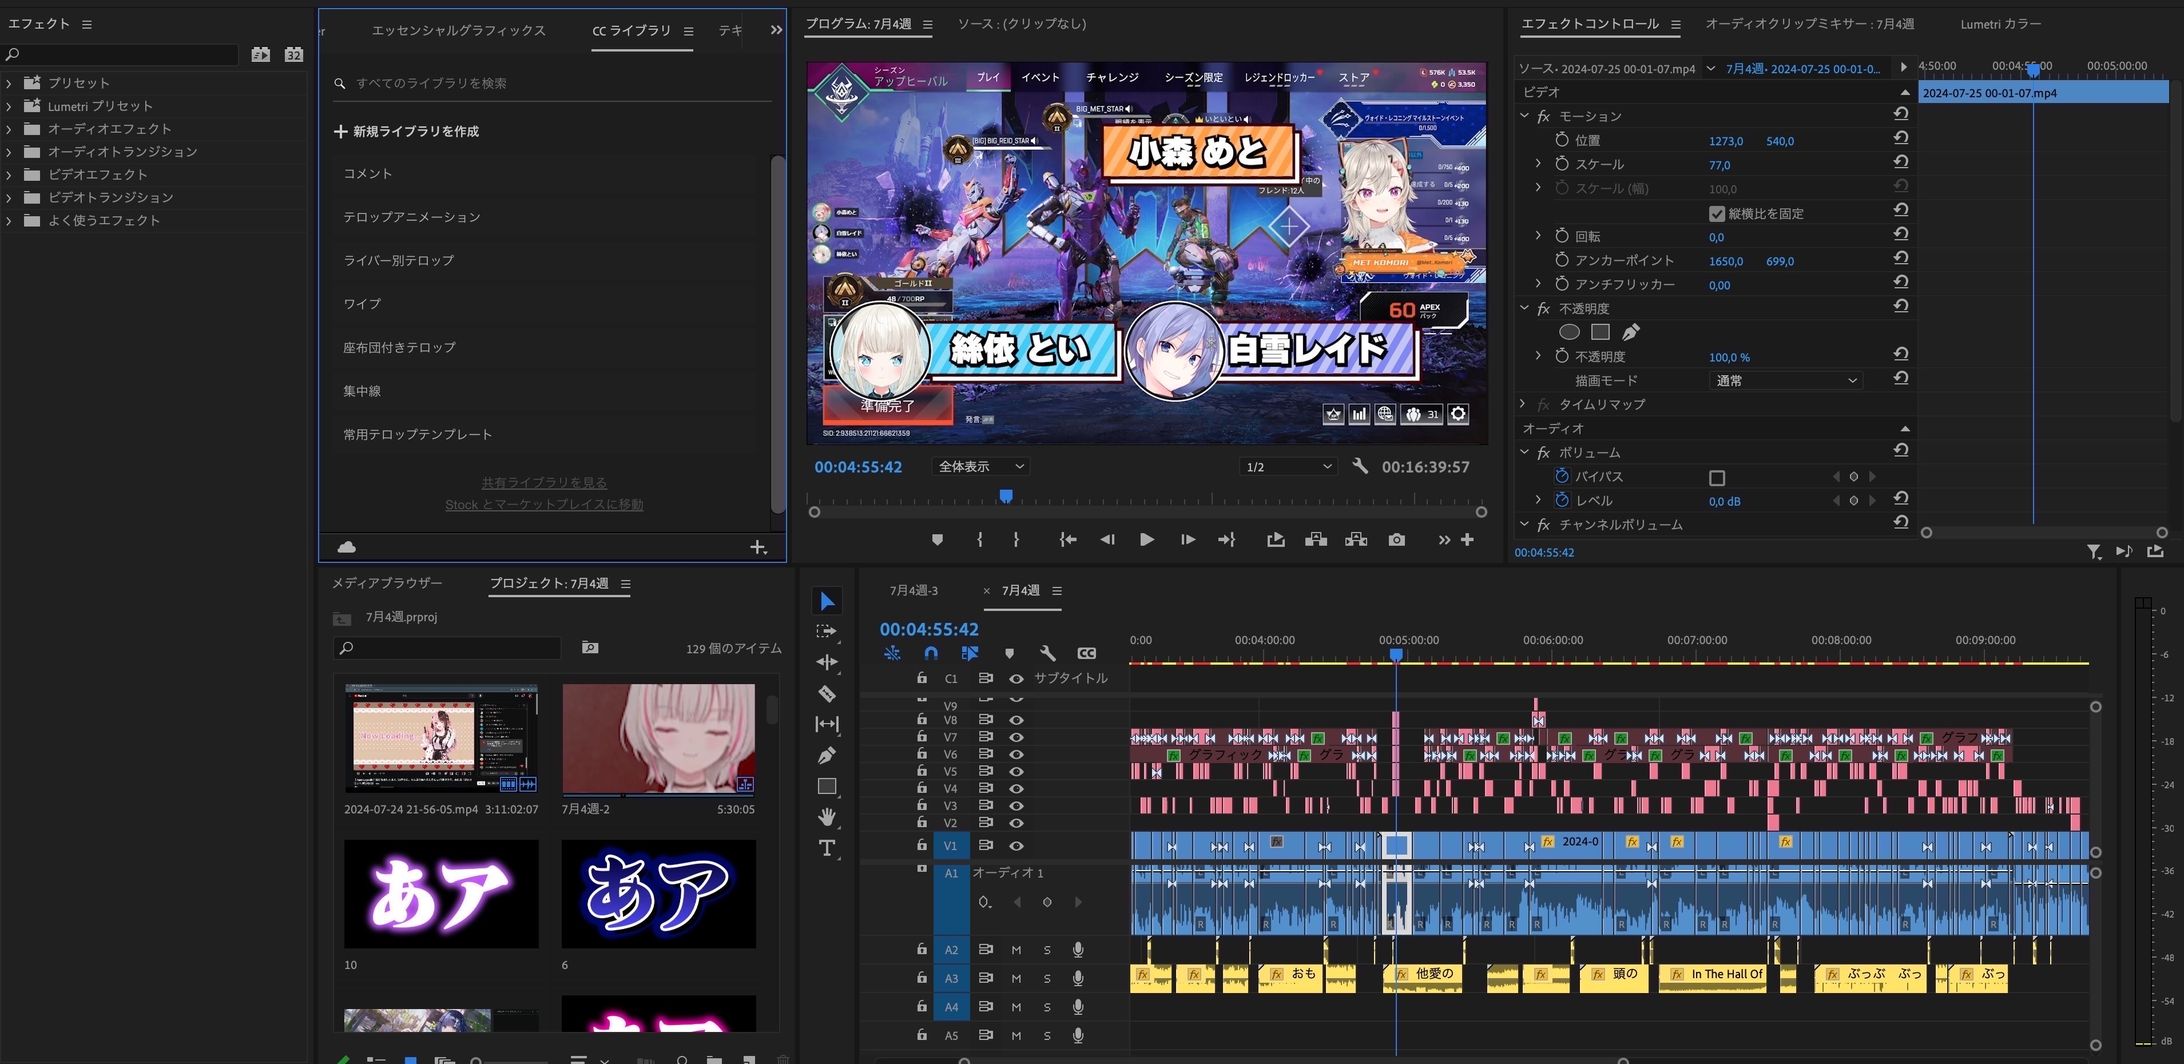Image resolution: width=2184 pixels, height=1064 pixels.
Task: Click the timeline playhead marker
Action: pyautogui.click(x=1396, y=655)
